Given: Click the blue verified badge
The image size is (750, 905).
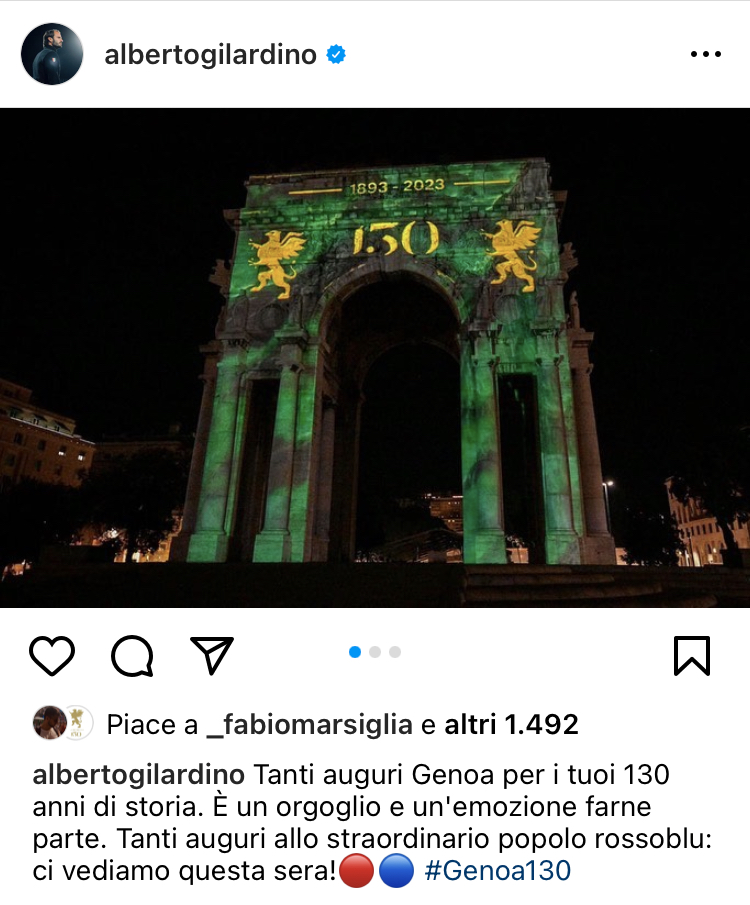Looking at the screenshot, I should [x=336, y=55].
